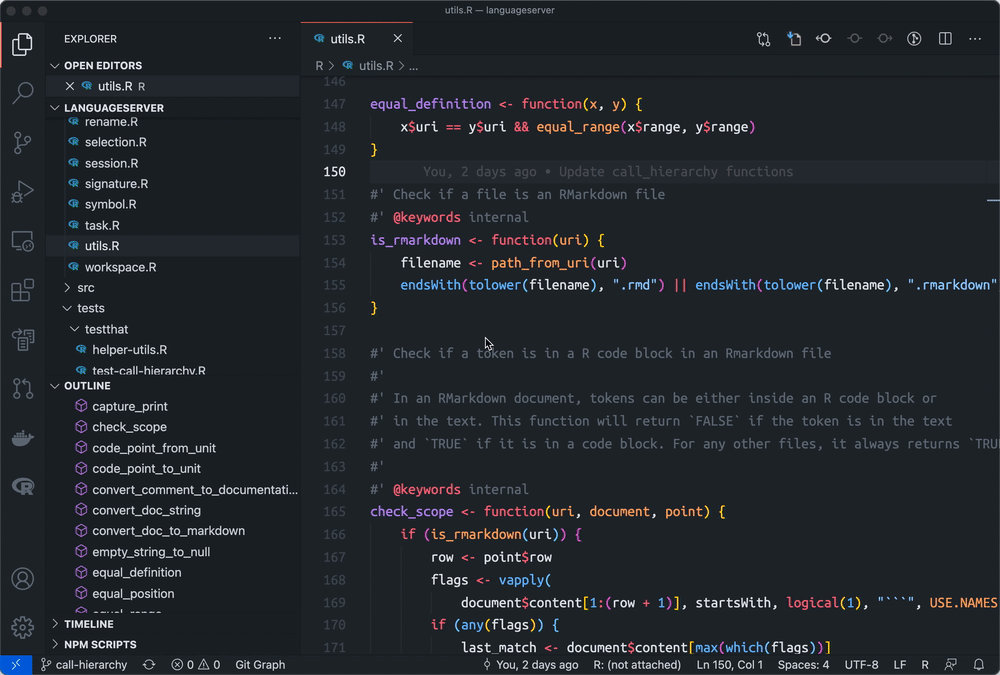Open Git Graph from status bar
The height and width of the screenshot is (675, 1000).
coord(260,665)
